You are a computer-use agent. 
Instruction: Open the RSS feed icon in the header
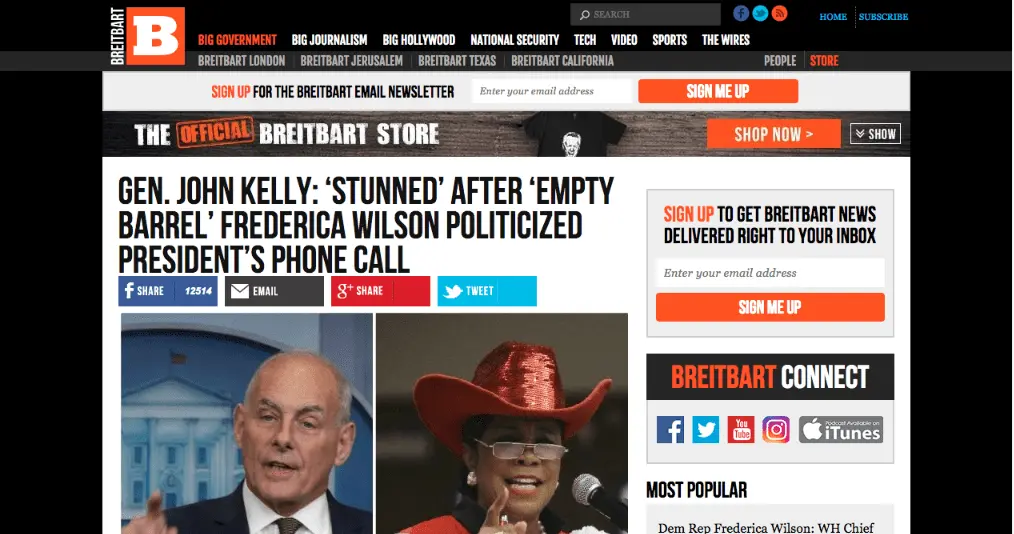780,14
